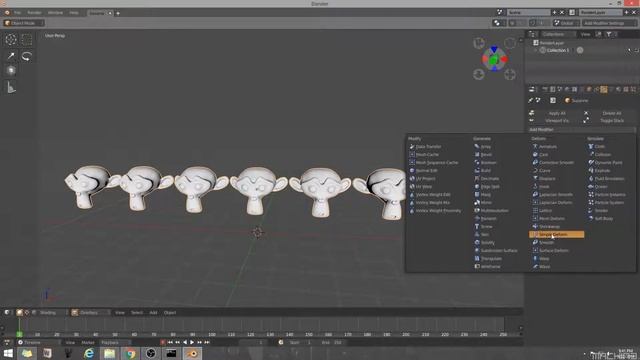Screen dimensions: 640x360
Task: Click Toggle Stack button
Action: pos(611,121)
